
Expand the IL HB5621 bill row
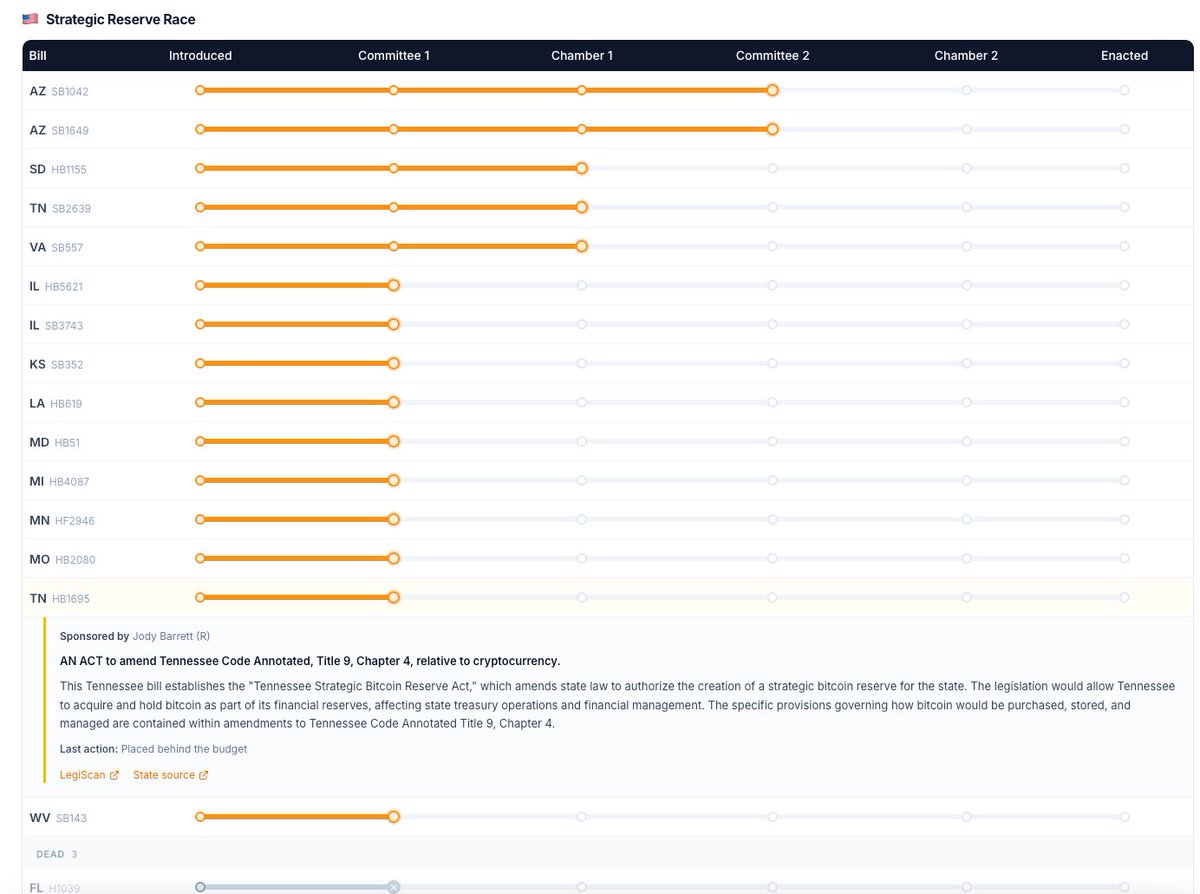(x=608, y=286)
